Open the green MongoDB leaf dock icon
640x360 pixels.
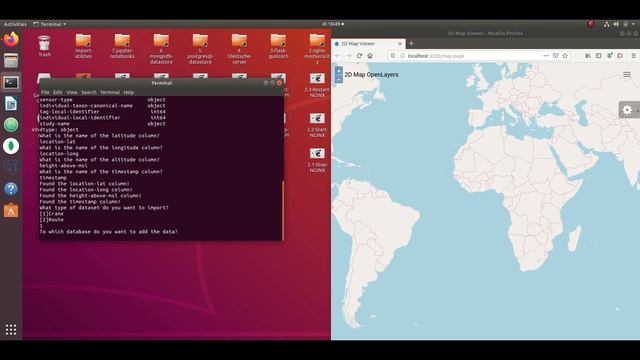click(x=11, y=146)
